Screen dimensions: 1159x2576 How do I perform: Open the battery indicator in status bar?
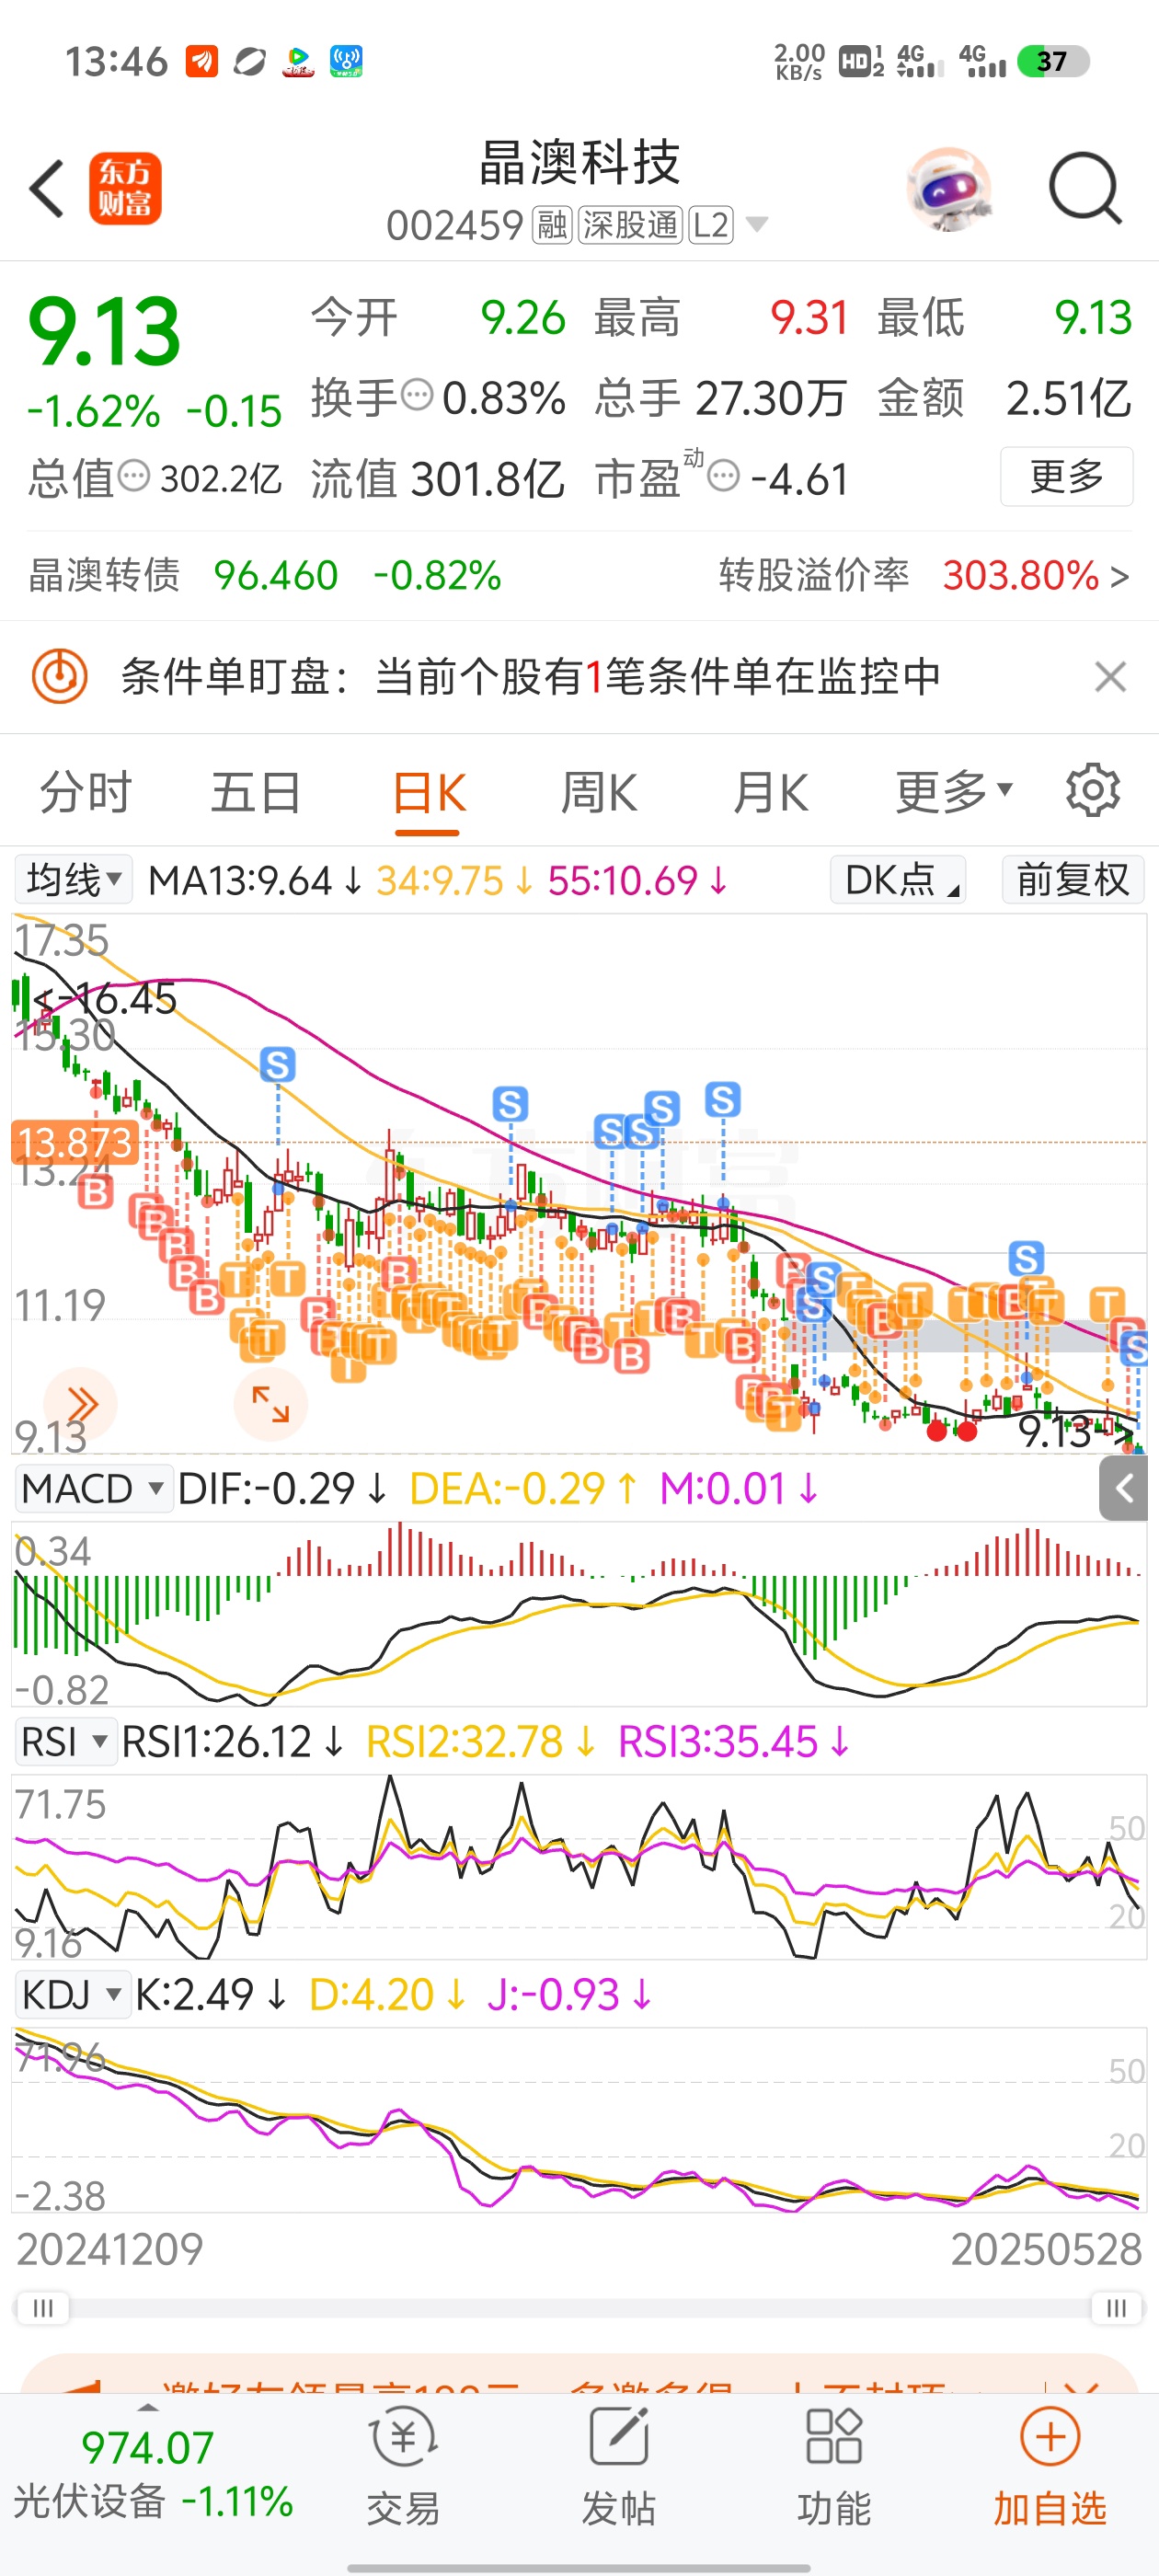pos(1052,62)
